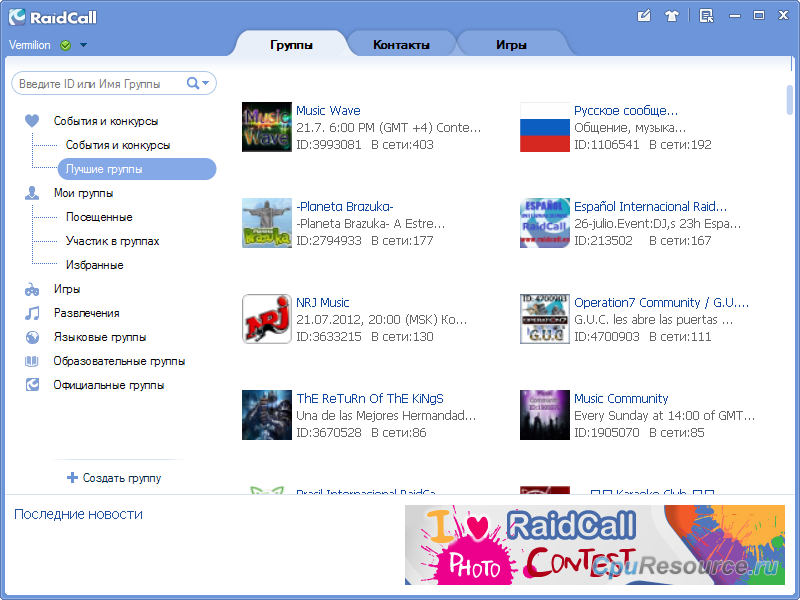Open the Operation7 Community thumbnail
The height and width of the screenshot is (600, 800).
[x=545, y=319]
